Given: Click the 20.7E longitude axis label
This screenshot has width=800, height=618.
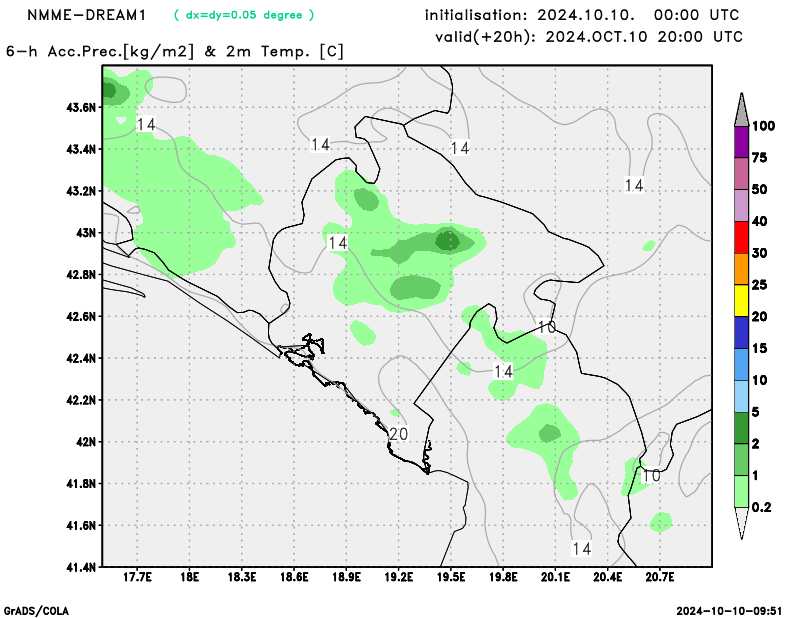Looking at the screenshot, I should coord(660,577).
